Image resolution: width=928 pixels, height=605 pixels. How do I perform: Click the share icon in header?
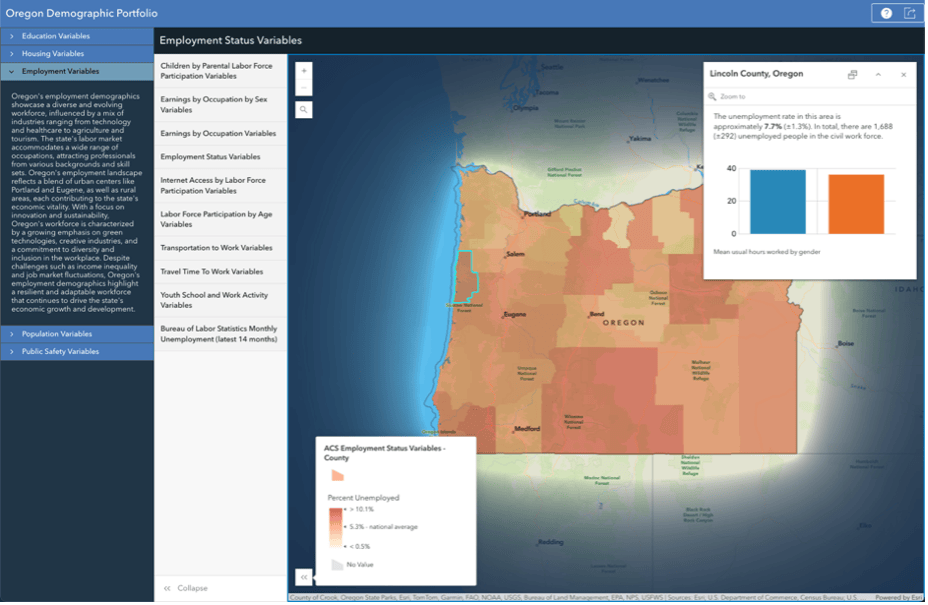pyautogui.click(x=911, y=14)
